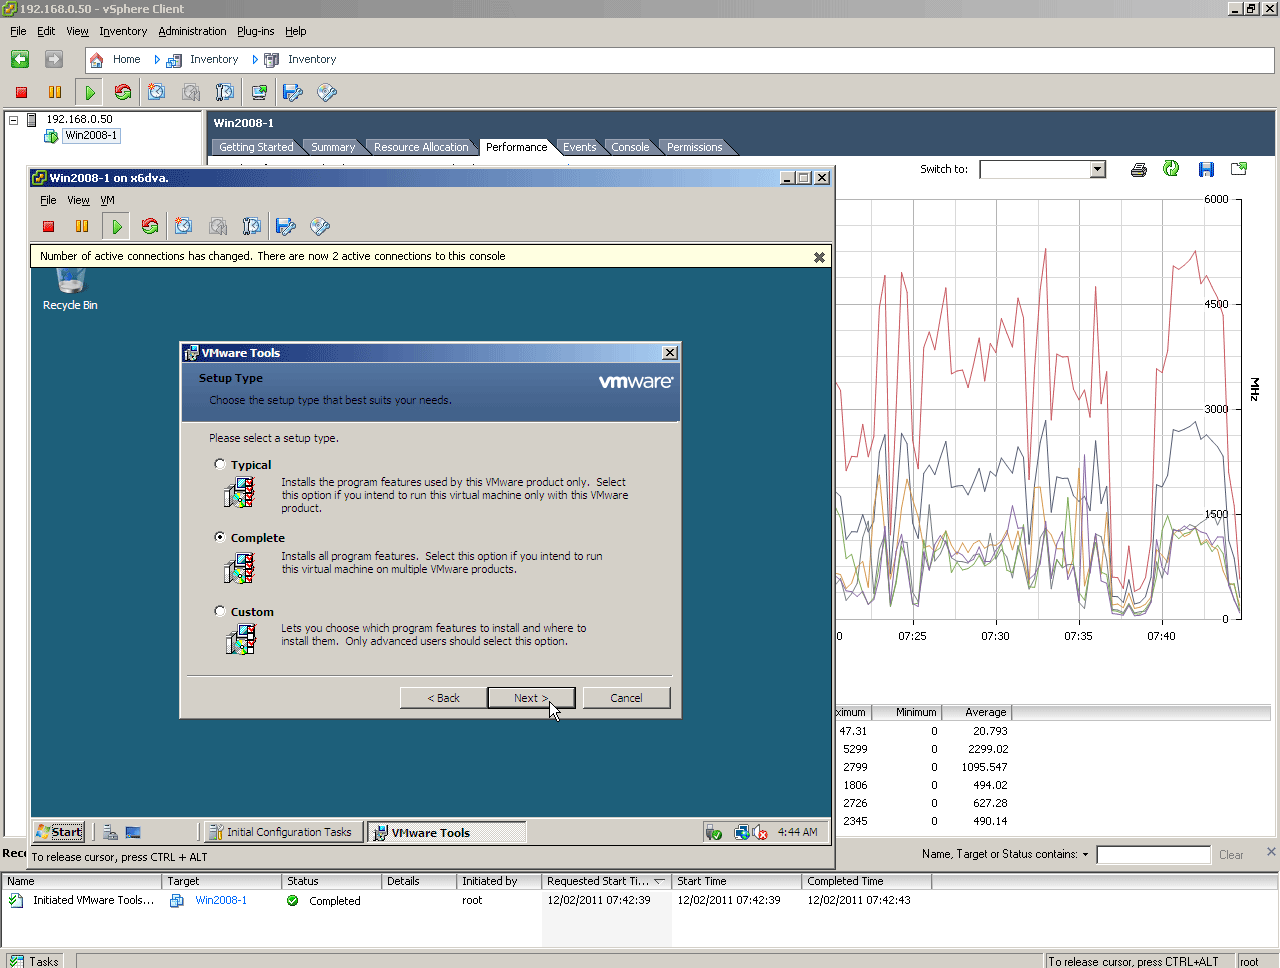Click floppy connect icon in main vSphere toolbar
The image size is (1280, 968).
[x=293, y=92]
